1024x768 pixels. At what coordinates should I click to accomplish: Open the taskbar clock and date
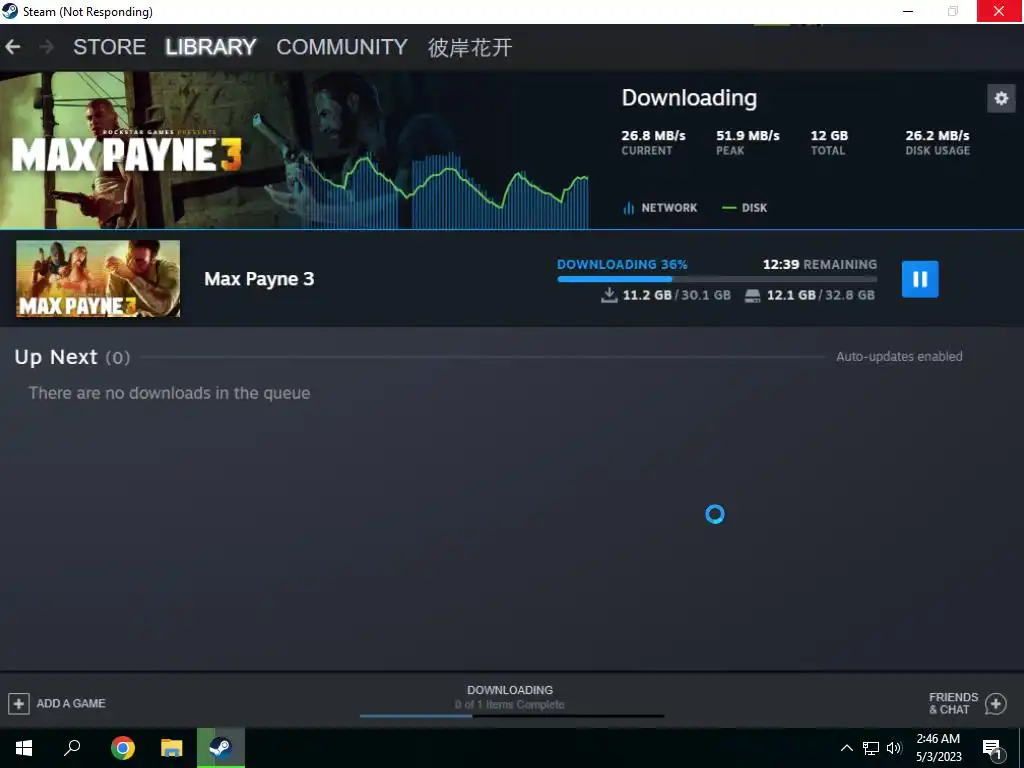pos(938,748)
